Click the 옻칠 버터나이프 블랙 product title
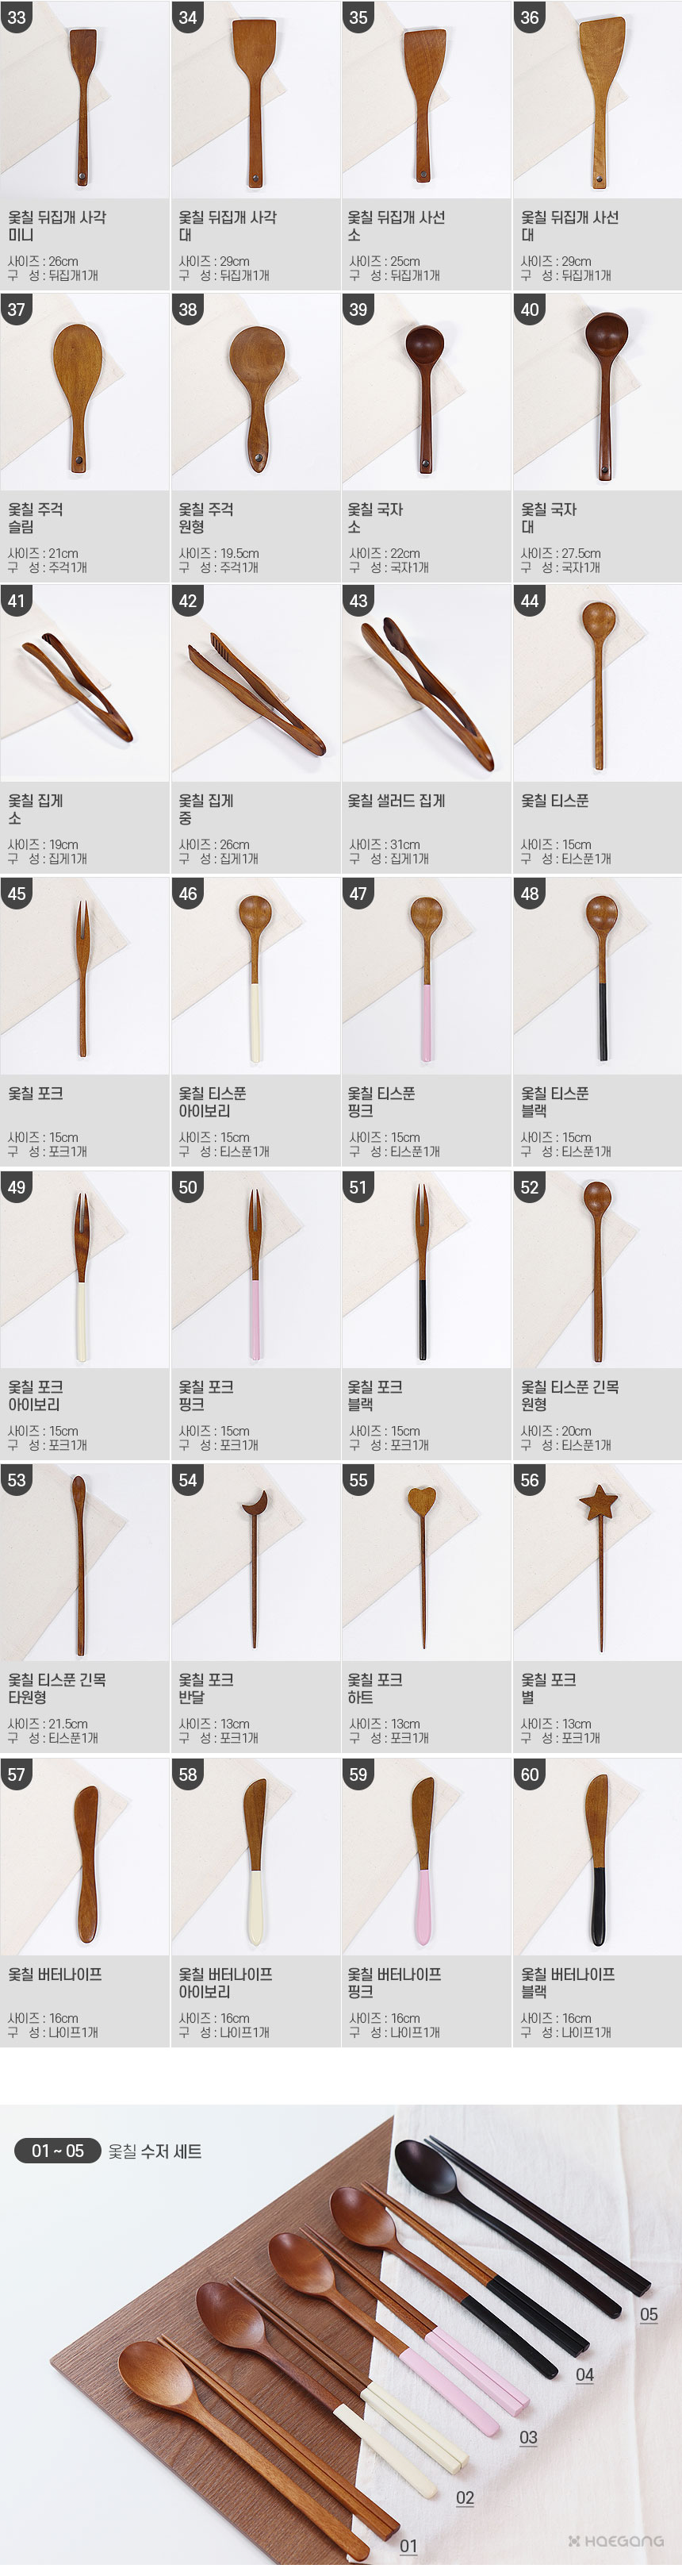 coord(568,1982)
